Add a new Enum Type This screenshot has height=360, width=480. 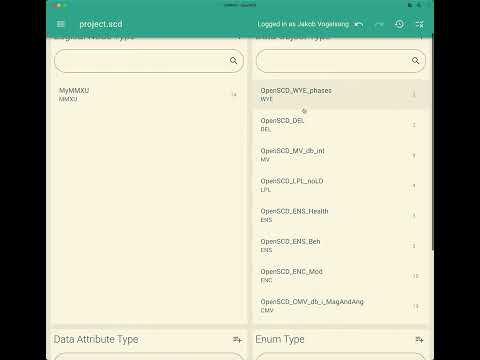pyautogui.click(x=419, y=340)
